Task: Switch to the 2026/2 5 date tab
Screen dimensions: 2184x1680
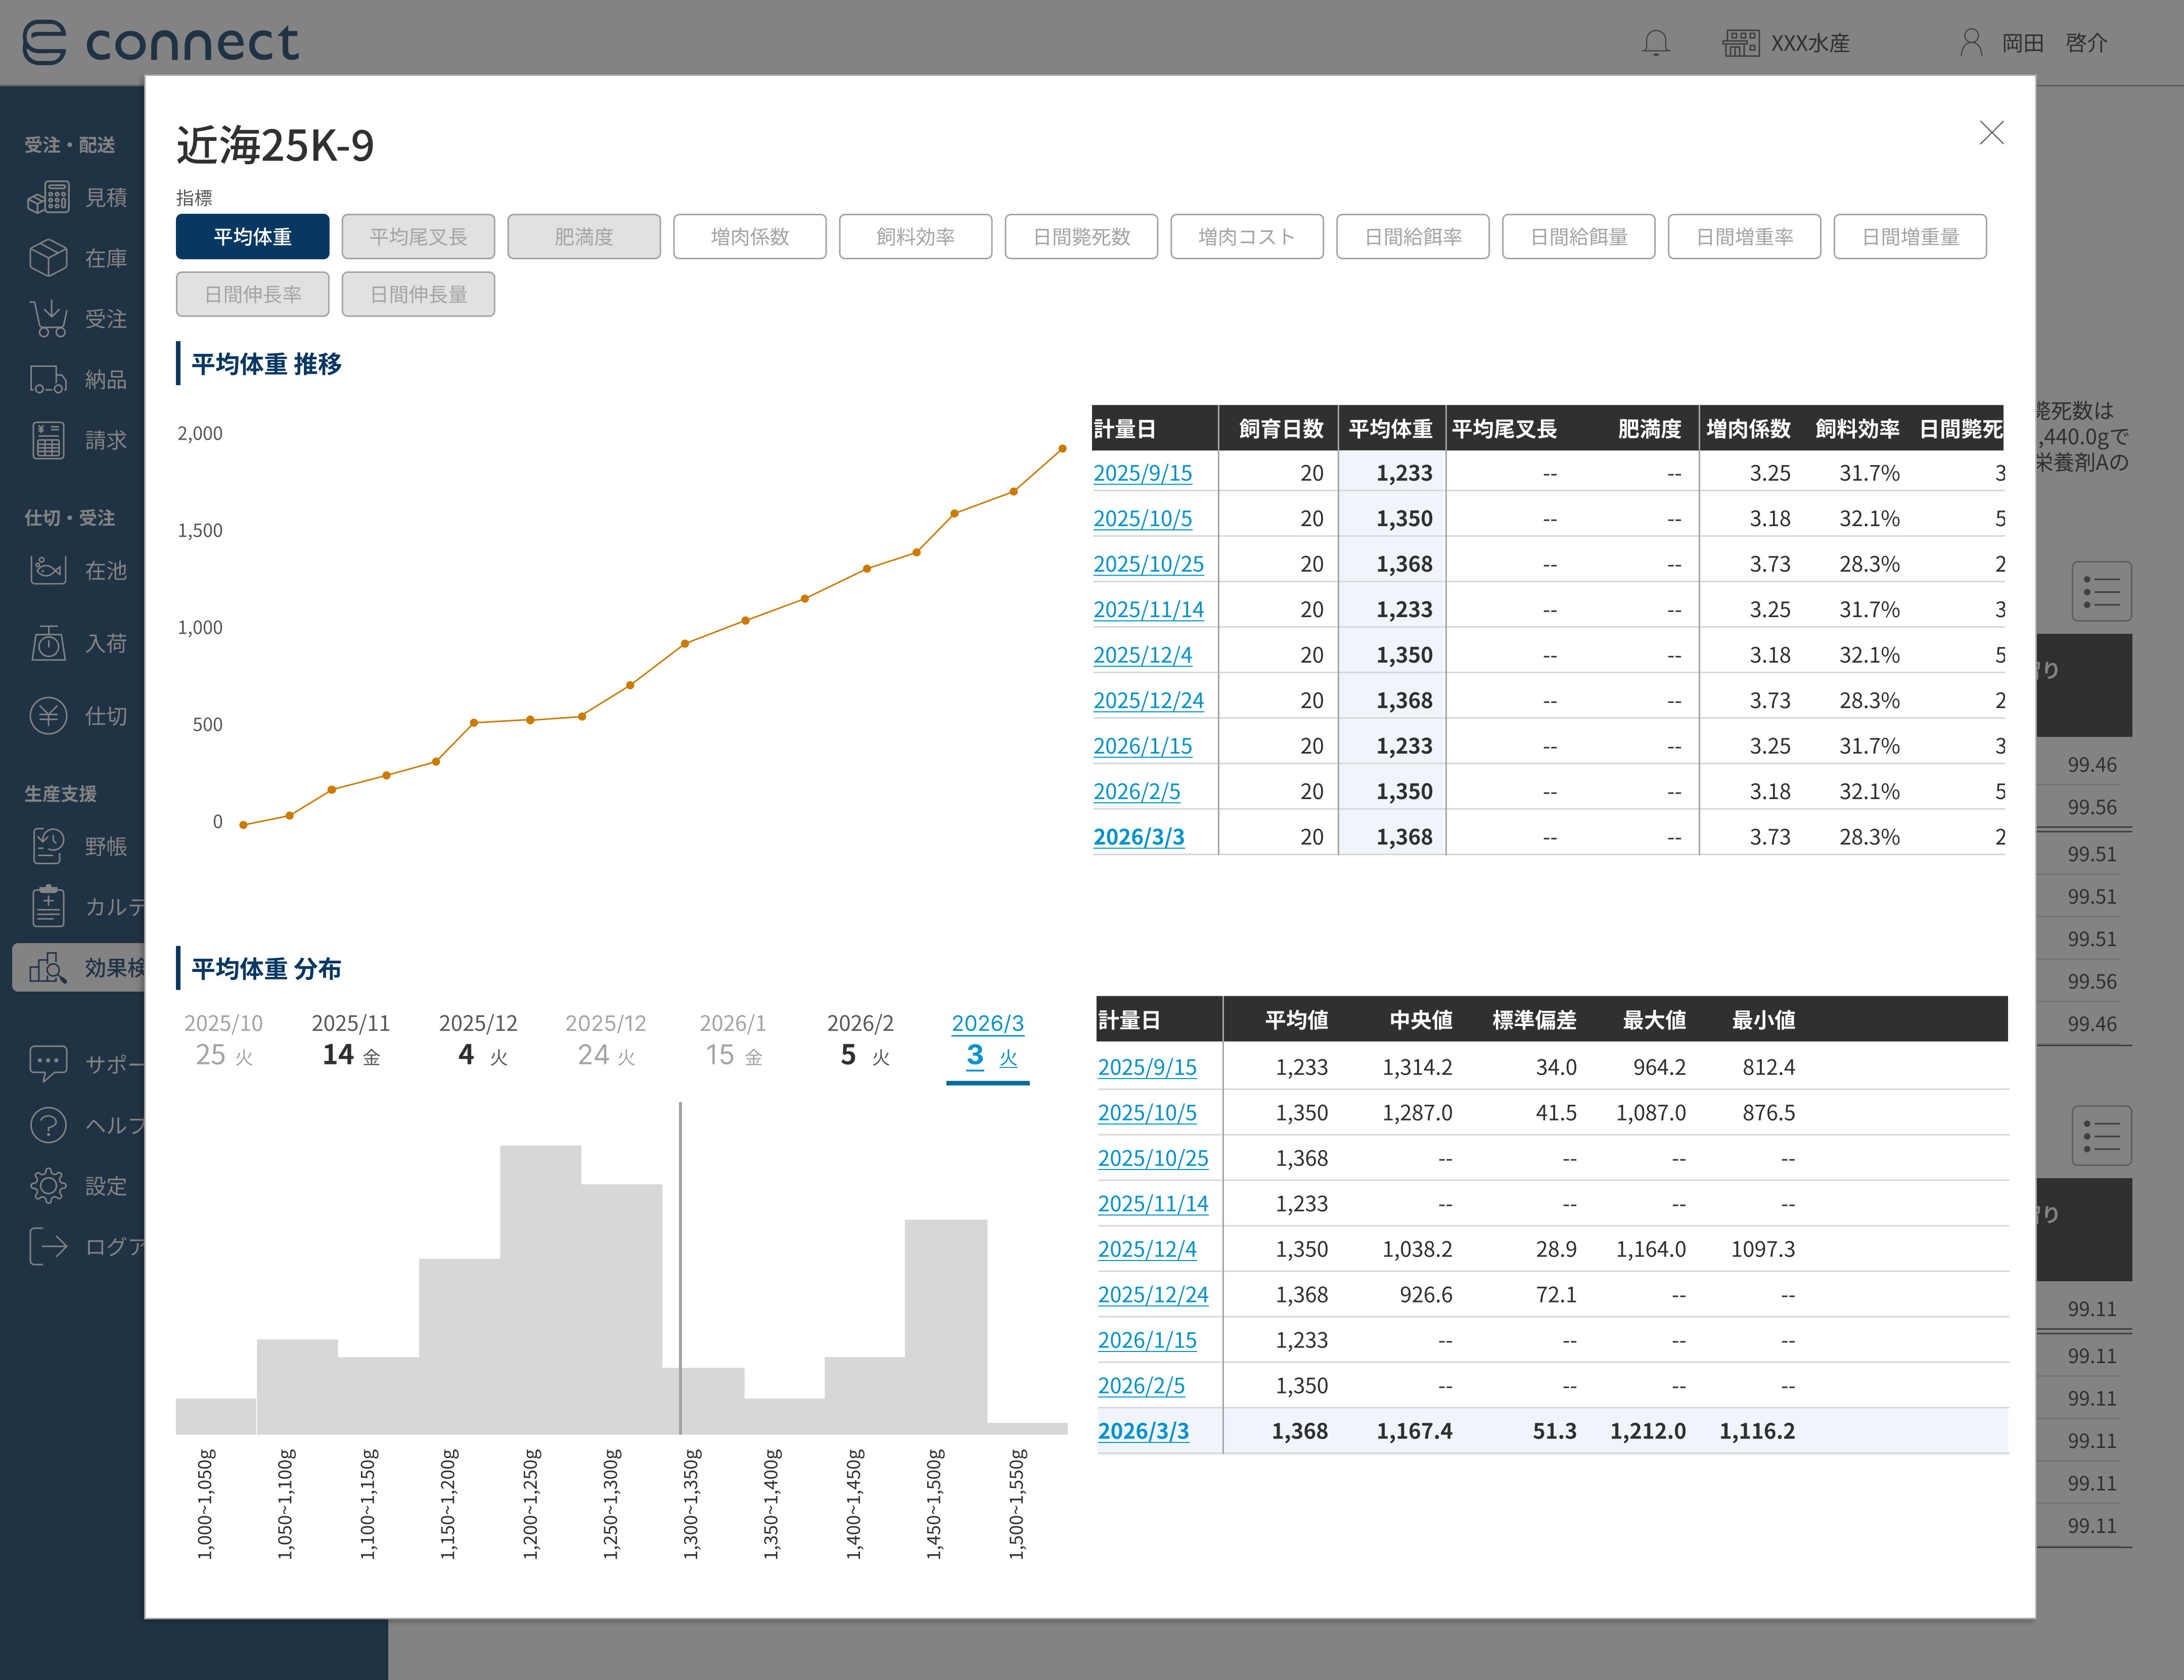Action: coord(860,1040)
